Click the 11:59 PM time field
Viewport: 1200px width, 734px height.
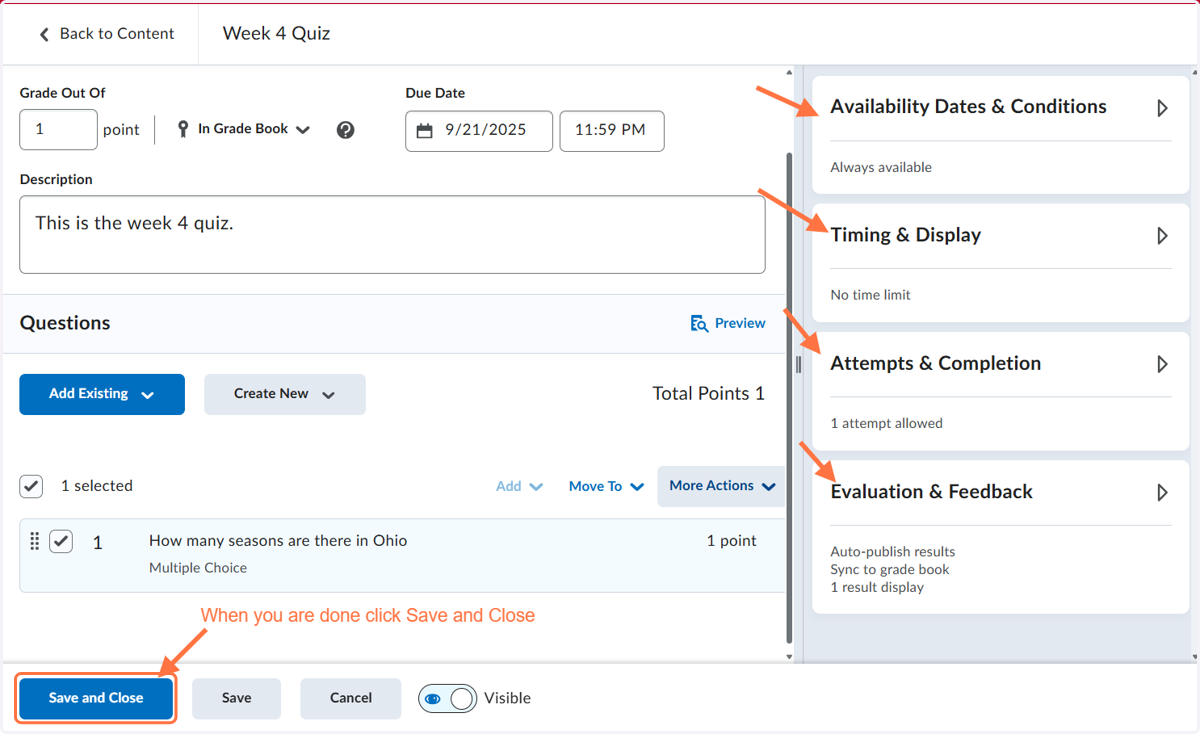612,131
